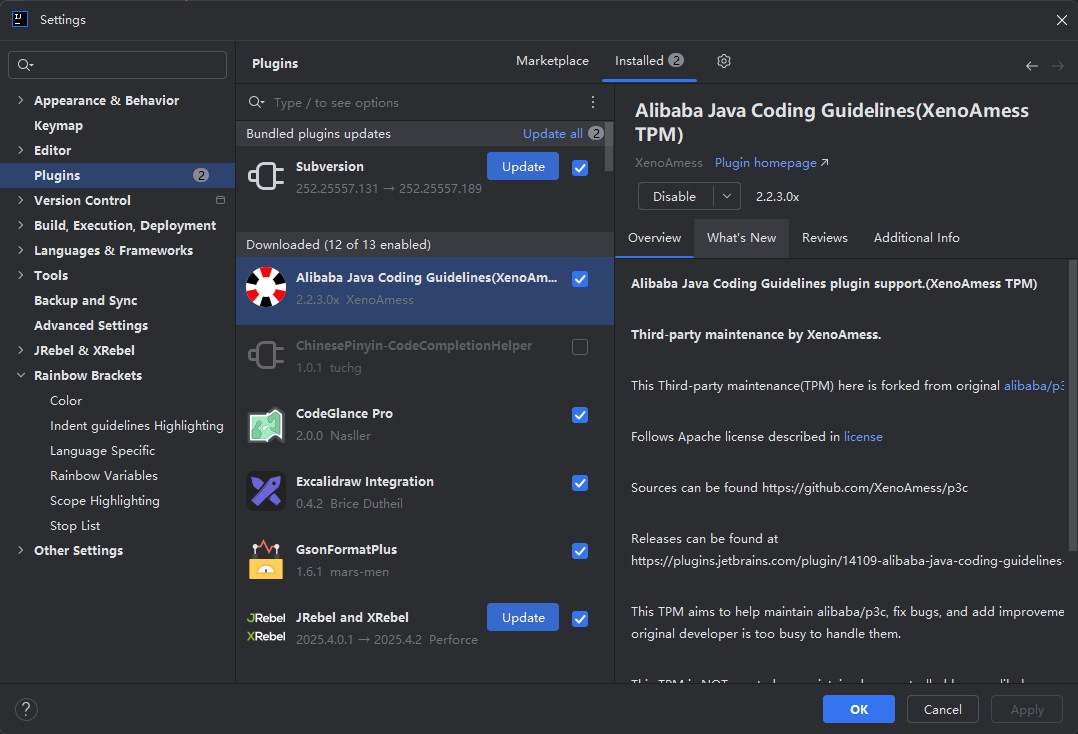Click the CodeGlance Pro plugin icon
This screenshot has width=1078, height=734.
pos(266,424)
